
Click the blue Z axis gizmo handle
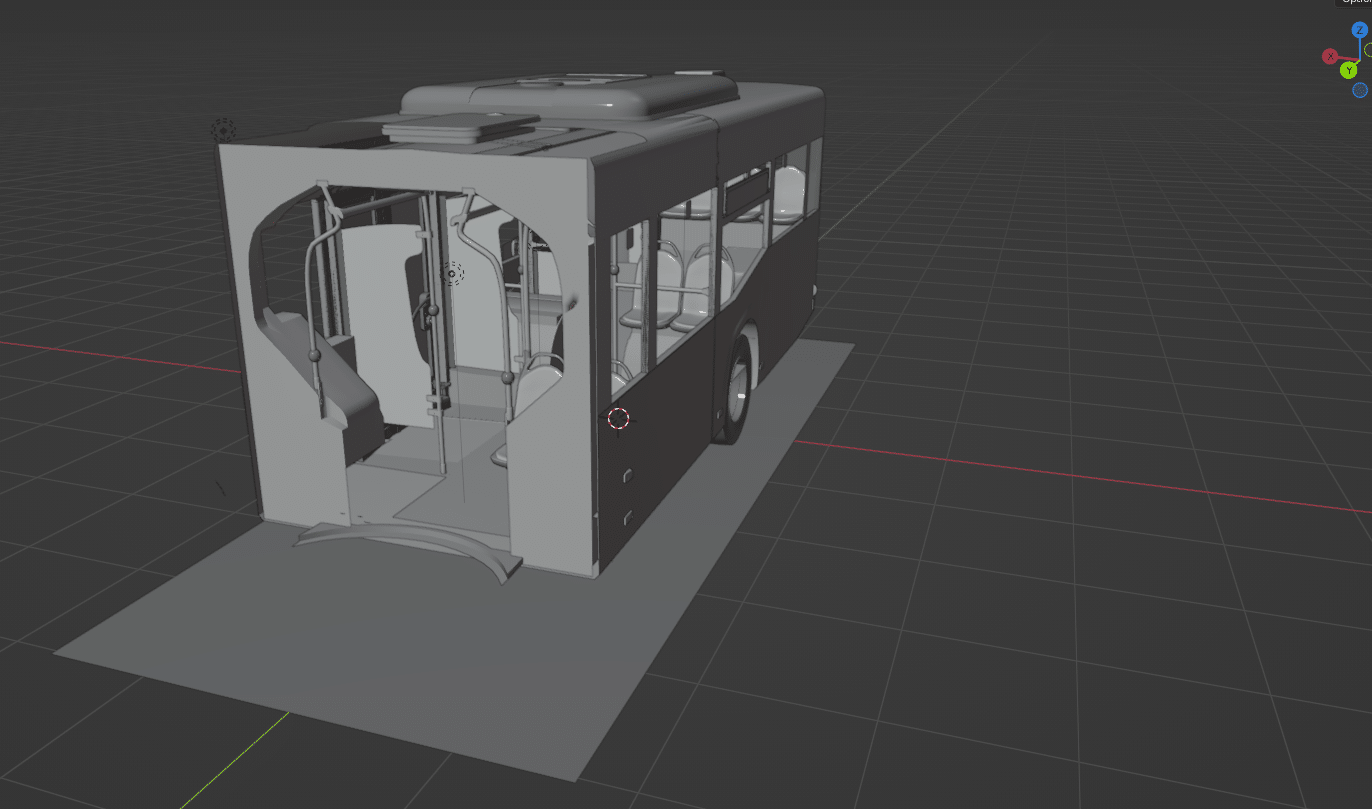click(1359, 31)
